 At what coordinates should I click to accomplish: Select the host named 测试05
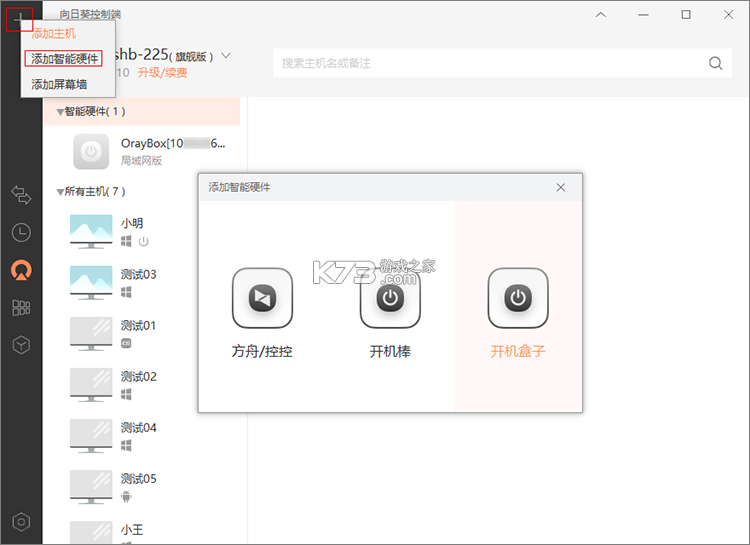coord(139,479)
